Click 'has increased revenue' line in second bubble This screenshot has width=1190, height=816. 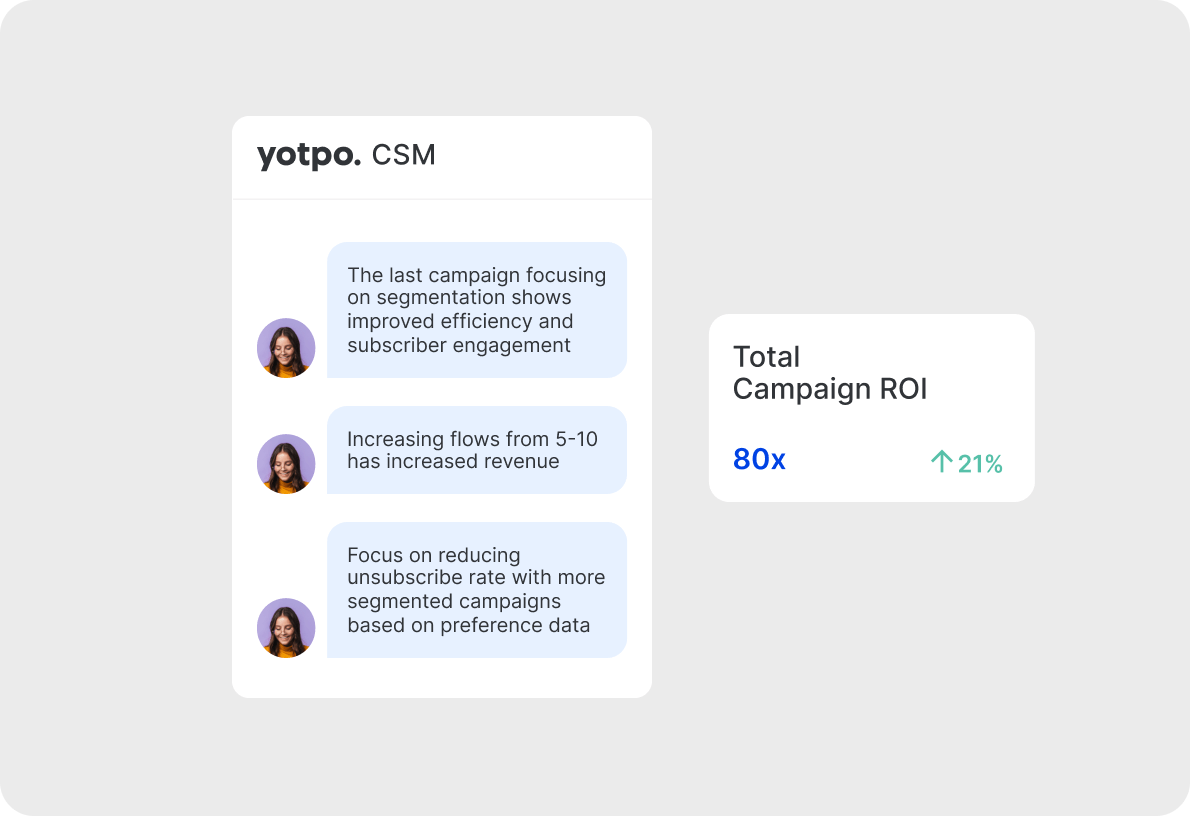tap(453, 462)
